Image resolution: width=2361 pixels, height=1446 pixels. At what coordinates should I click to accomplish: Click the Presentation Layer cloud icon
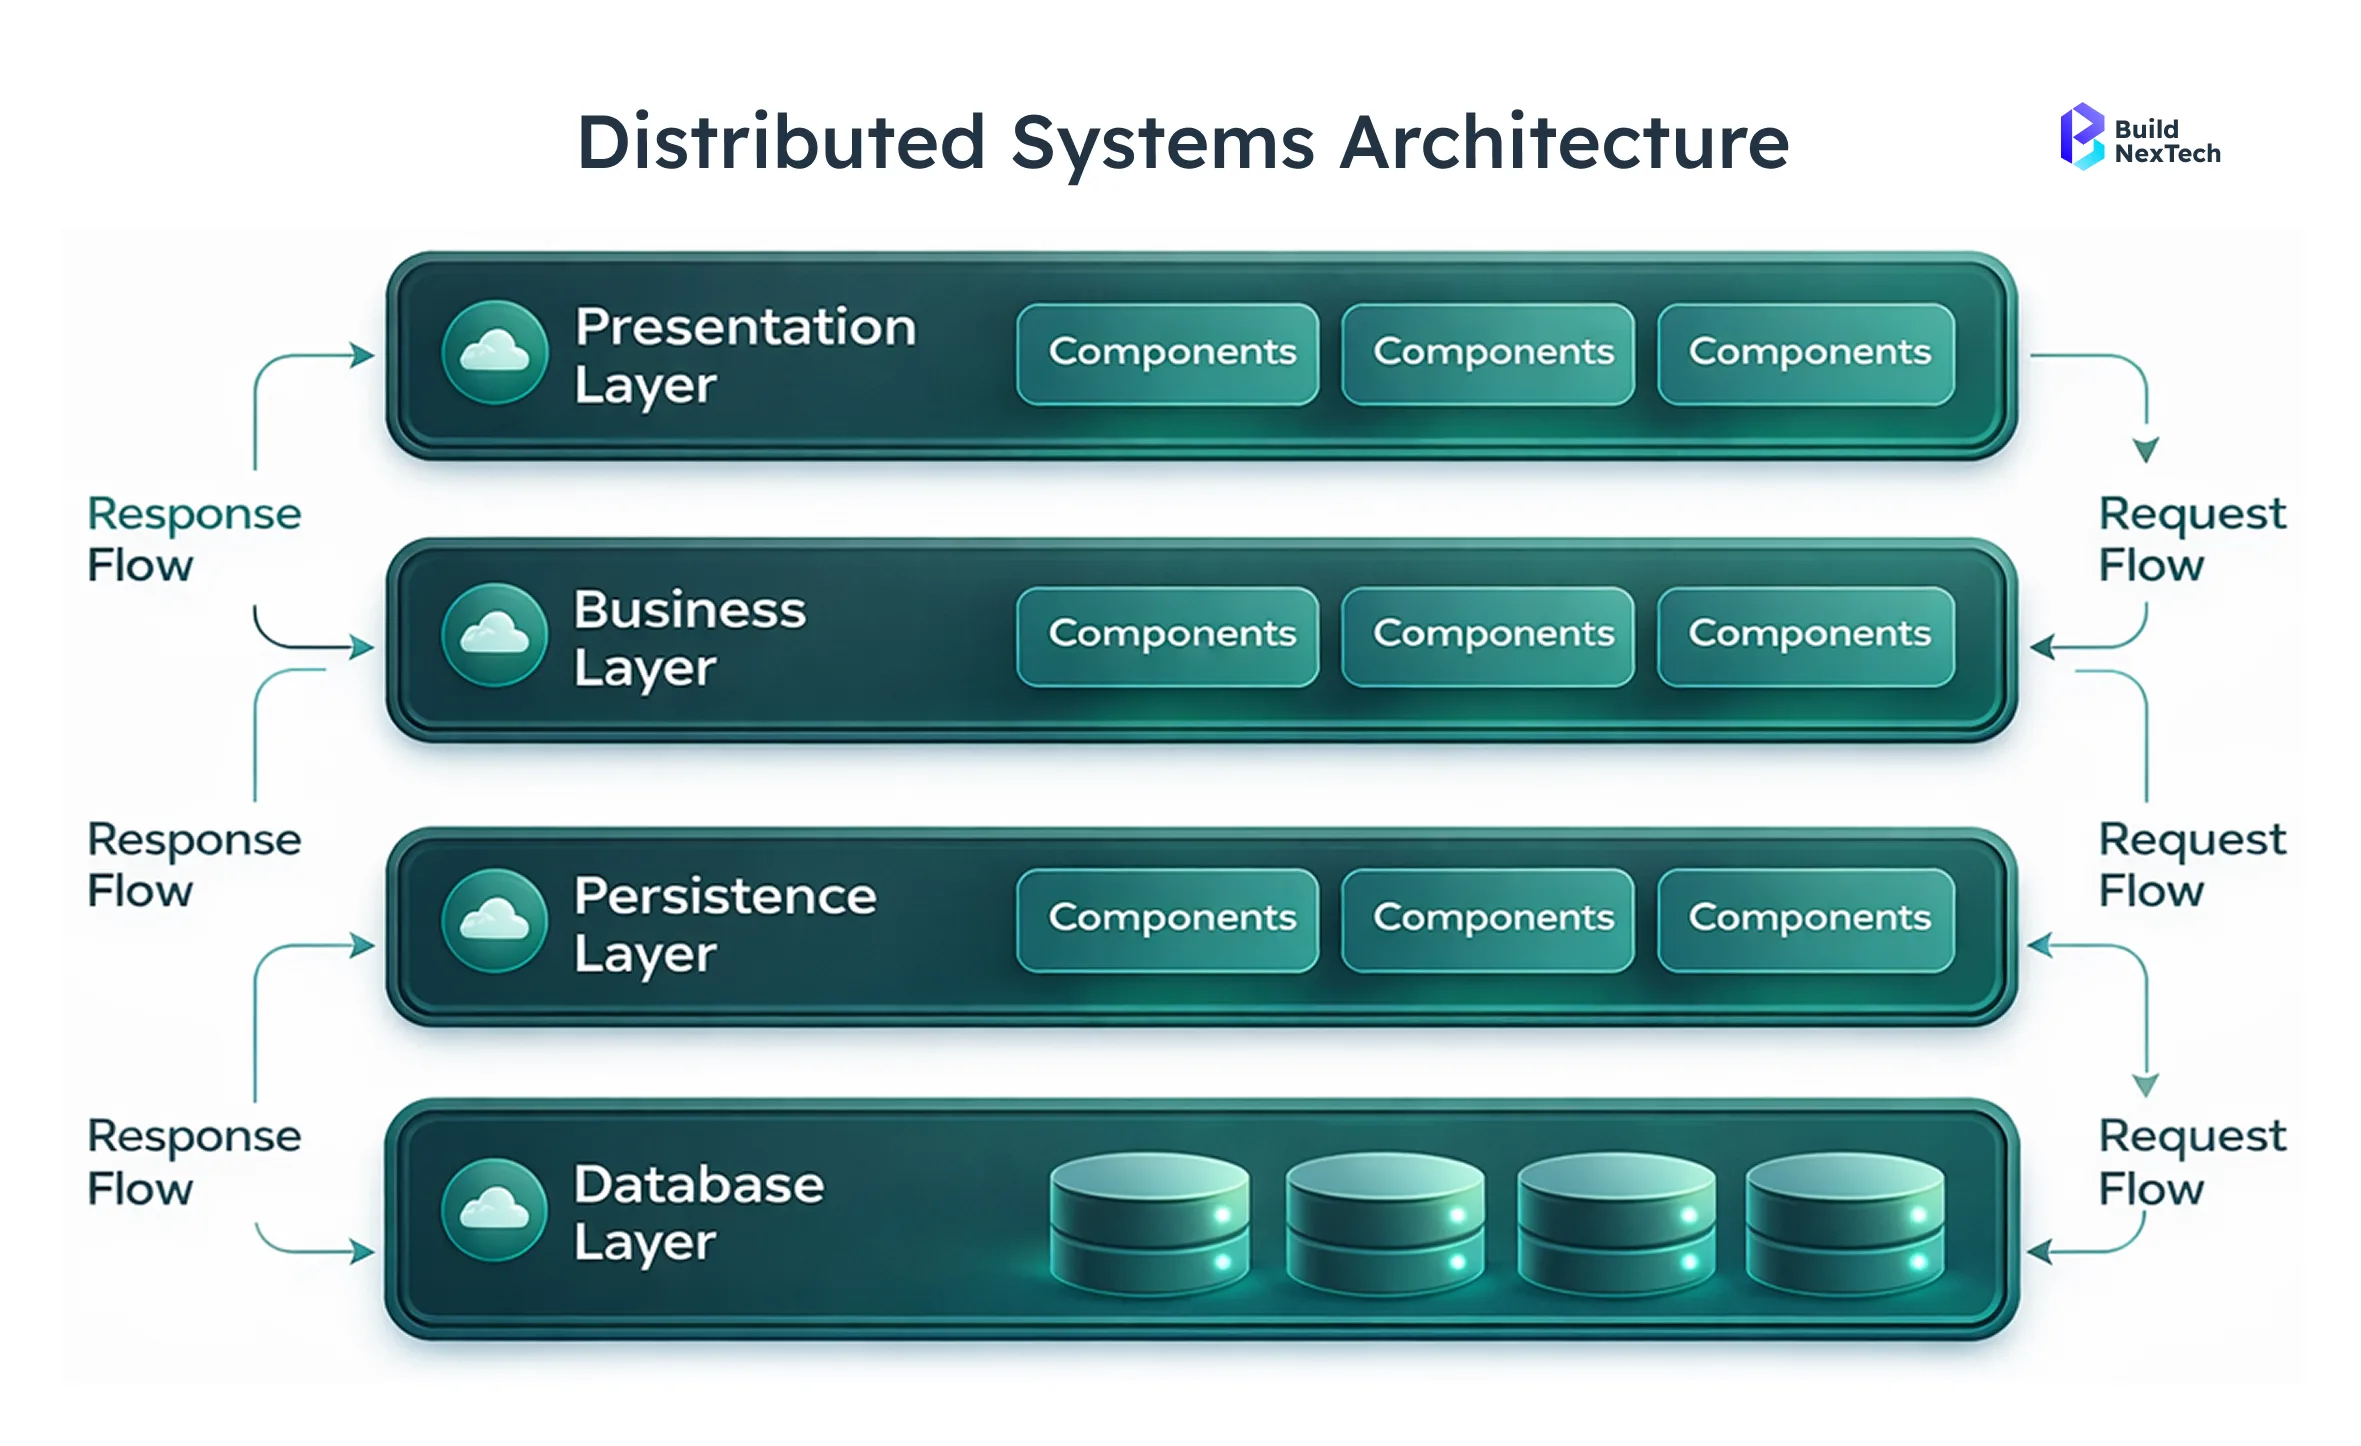pyautogui.click(x=494, y=352)
